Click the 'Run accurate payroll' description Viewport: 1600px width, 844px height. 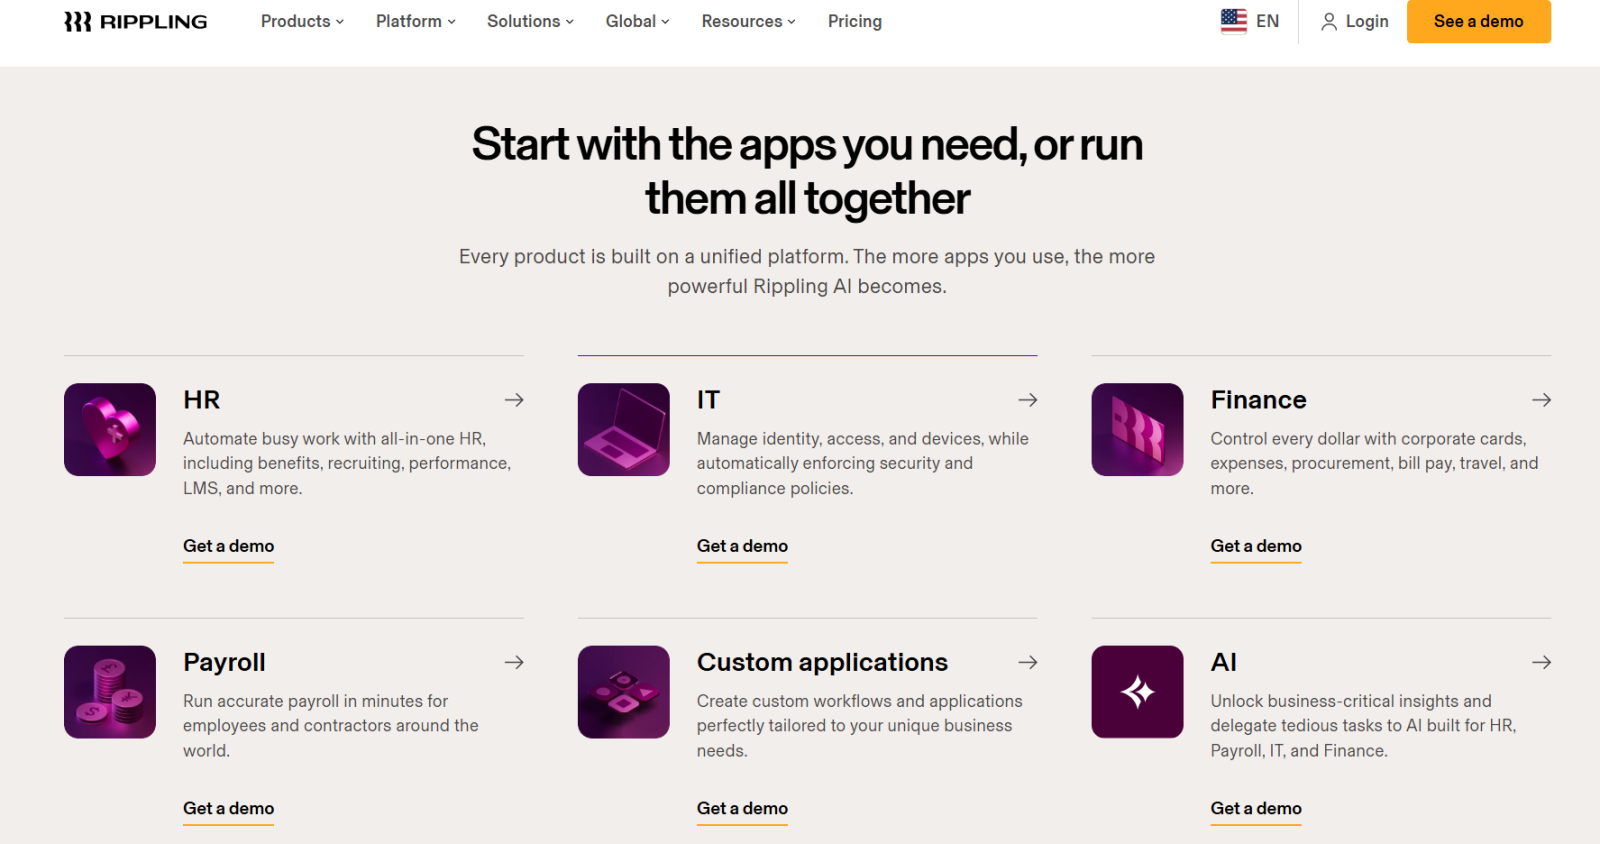point(331,726)
